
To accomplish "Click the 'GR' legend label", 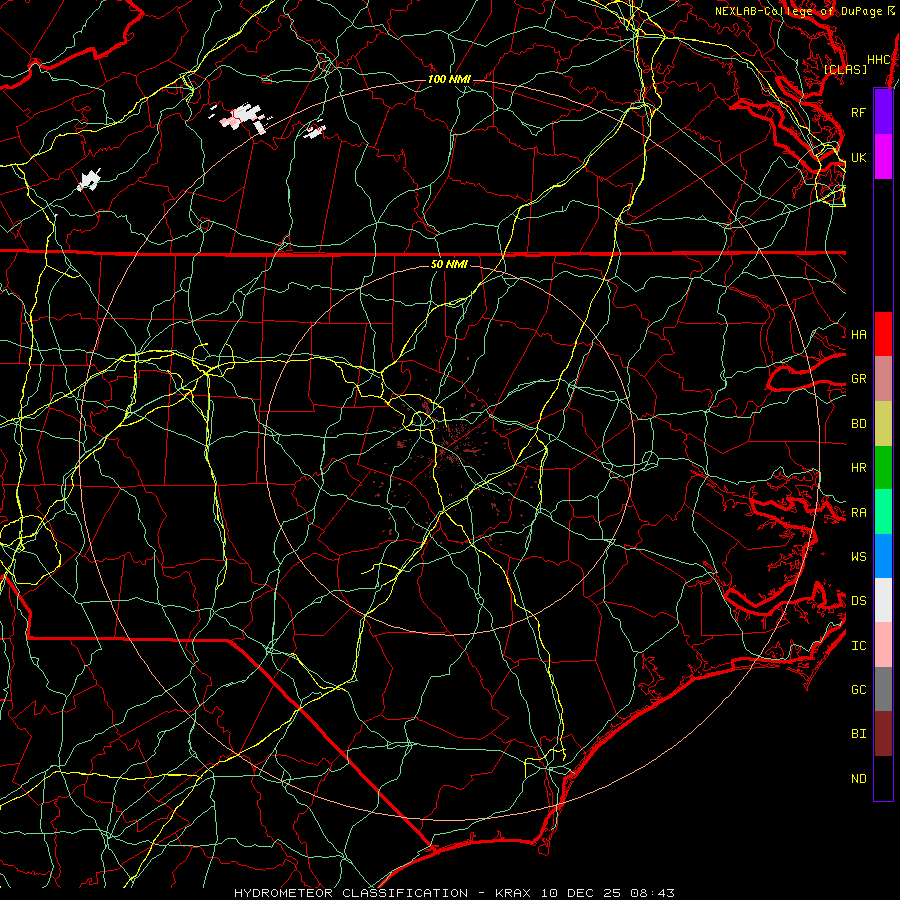I will click(x=858, y=379).
